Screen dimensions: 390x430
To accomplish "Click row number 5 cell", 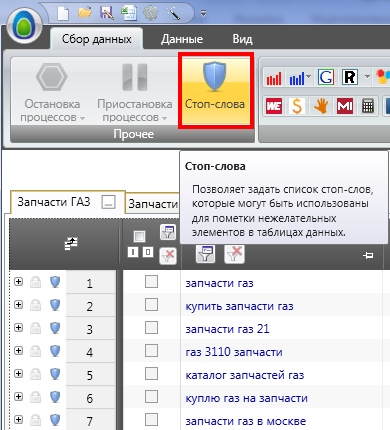I will pyautogui.click(x=91, y=375).
